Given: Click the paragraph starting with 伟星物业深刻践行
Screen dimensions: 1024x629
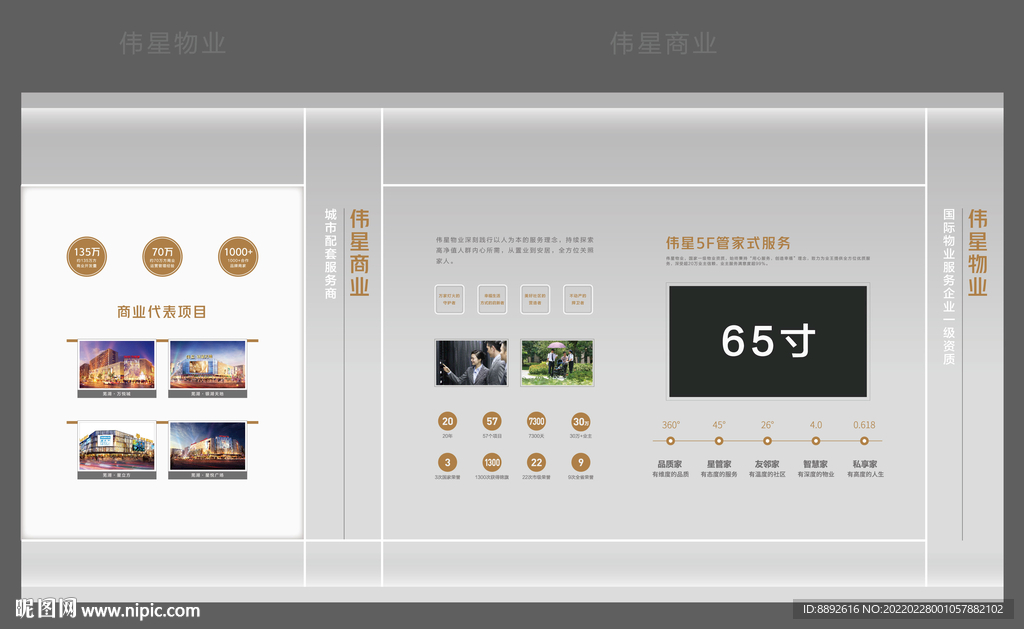Looking at the screenshot, I should 515,250.
